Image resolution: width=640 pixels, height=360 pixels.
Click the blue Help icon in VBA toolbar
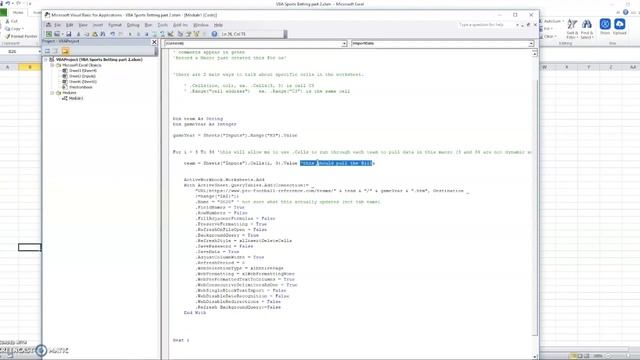tap(214, 34)
